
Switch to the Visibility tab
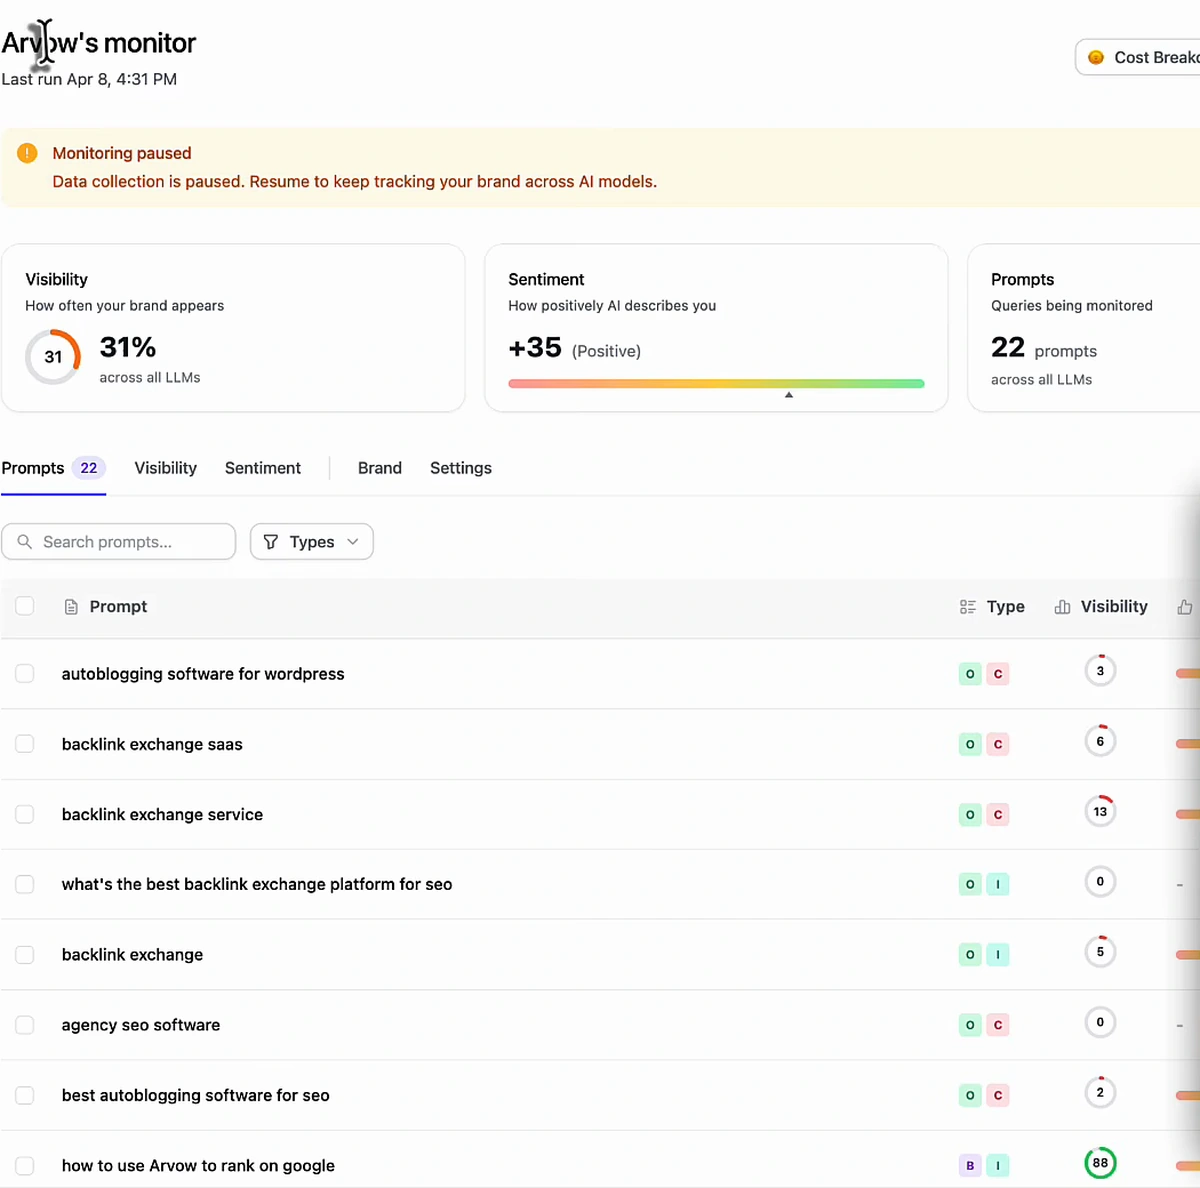coord(166,468)
